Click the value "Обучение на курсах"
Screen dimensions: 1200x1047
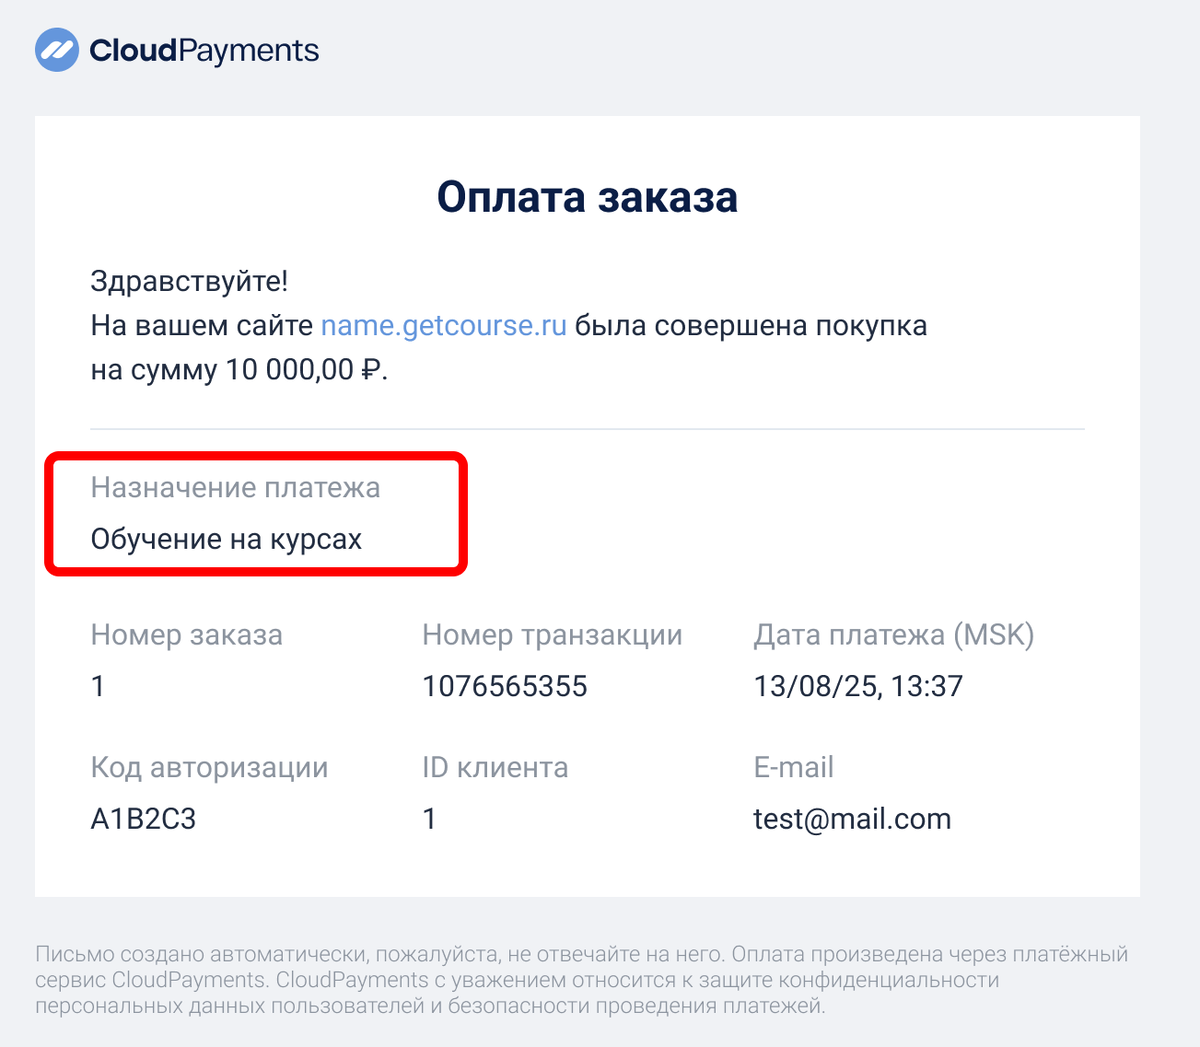pos(227,540)
